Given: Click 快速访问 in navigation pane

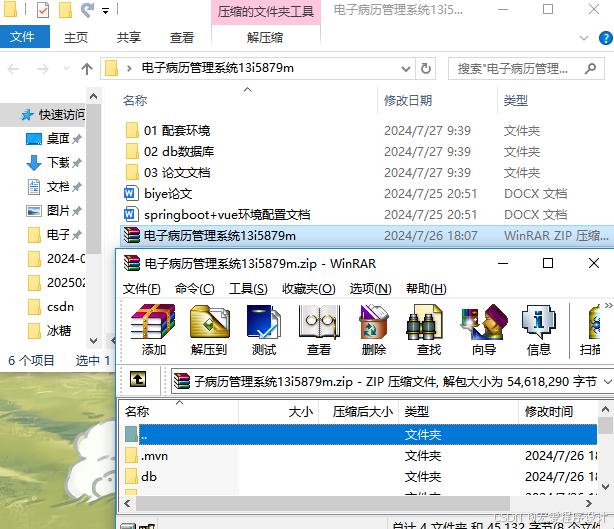Looking at the screenshot, I should click(x=53, y=115).
